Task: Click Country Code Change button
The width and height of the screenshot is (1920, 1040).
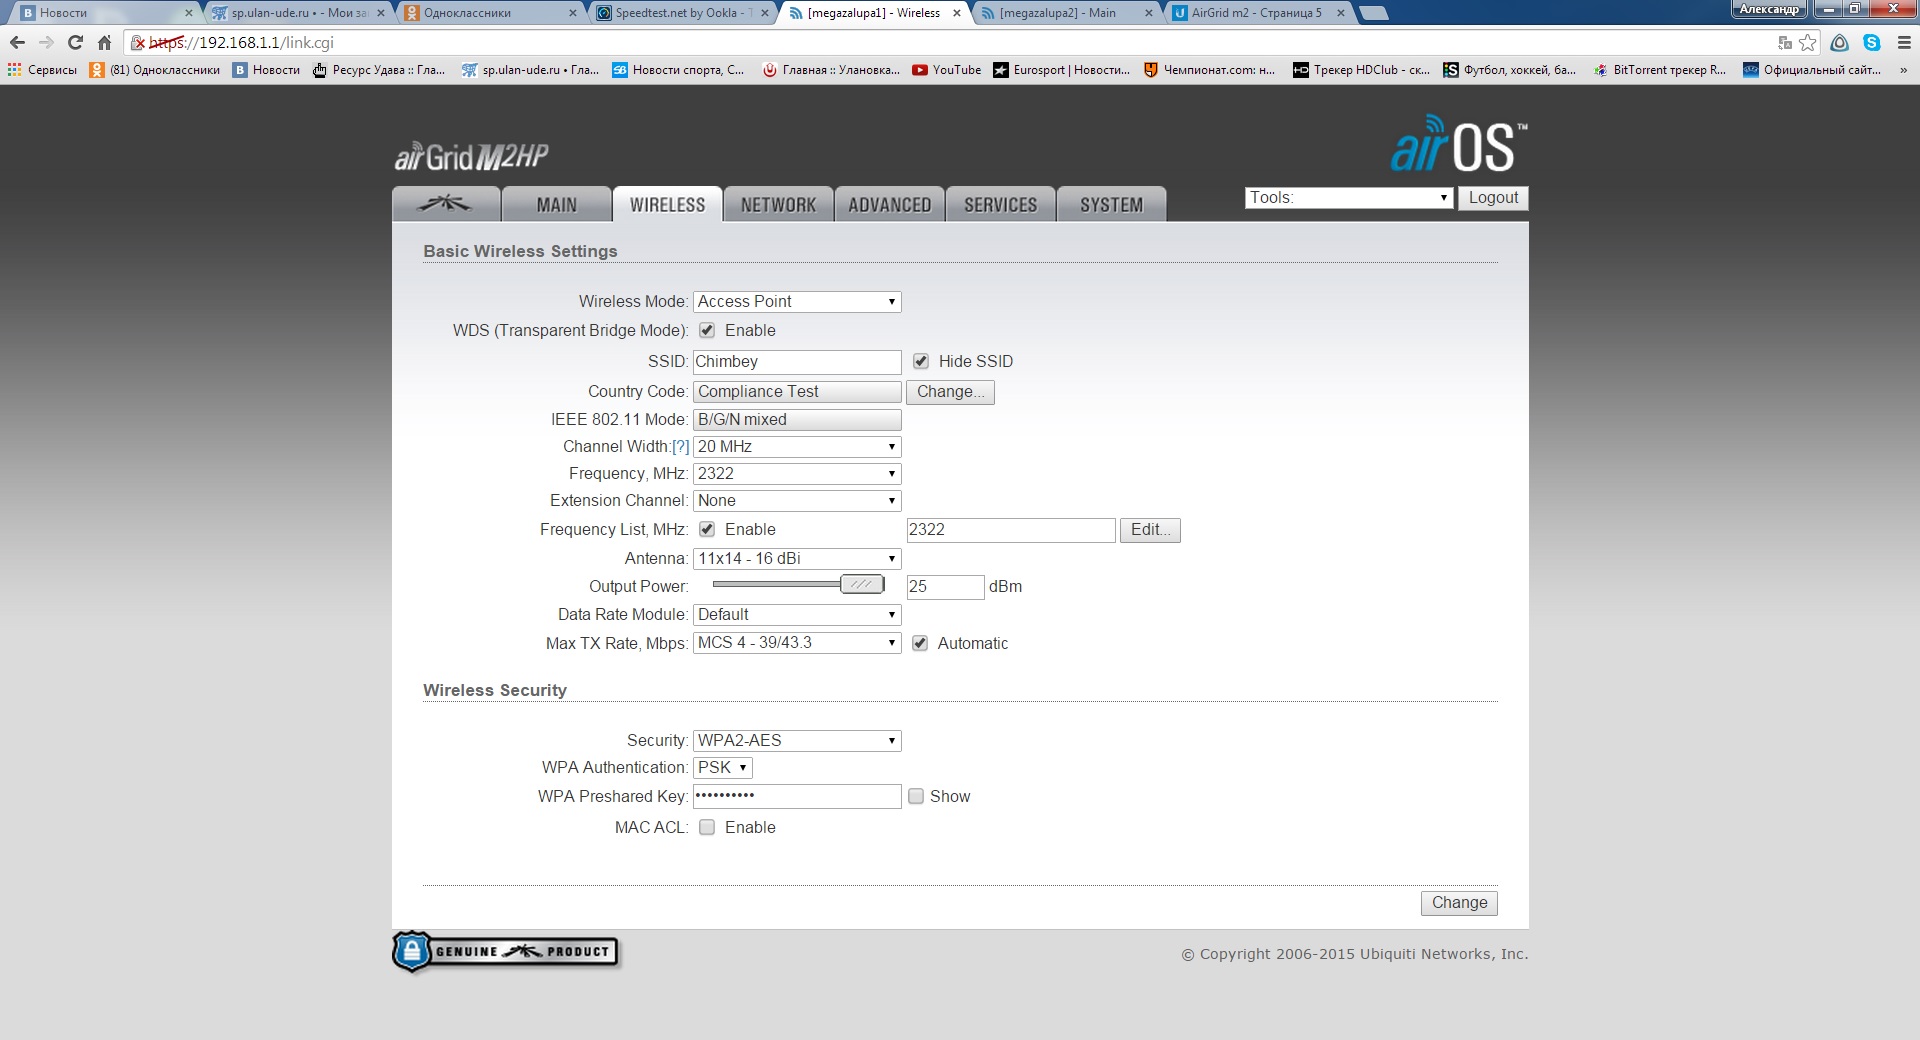Action: coord(950,392)
